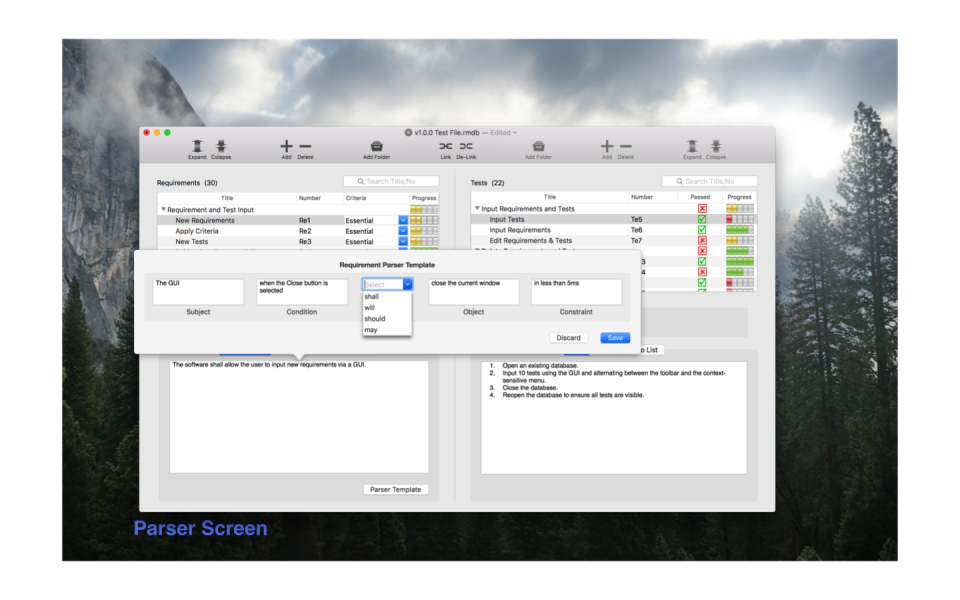Click the Parser Template button
This screenshot has width=960, height=600.
coord(396,489)
